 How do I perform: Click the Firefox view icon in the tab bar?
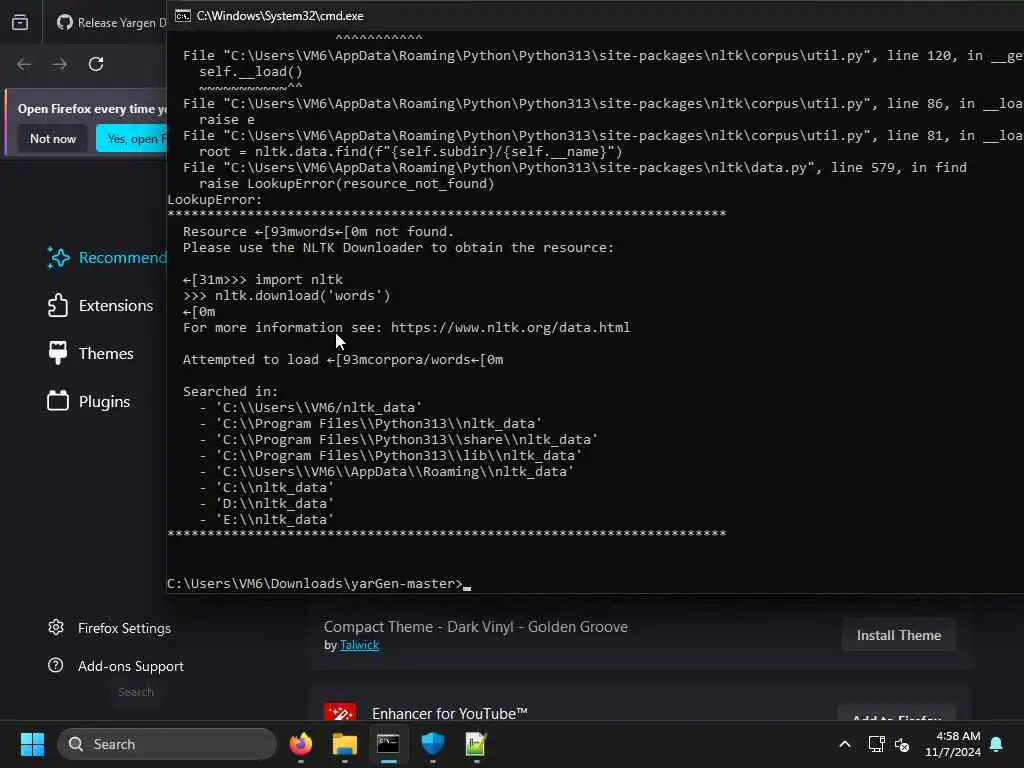[x=20, y=22]
